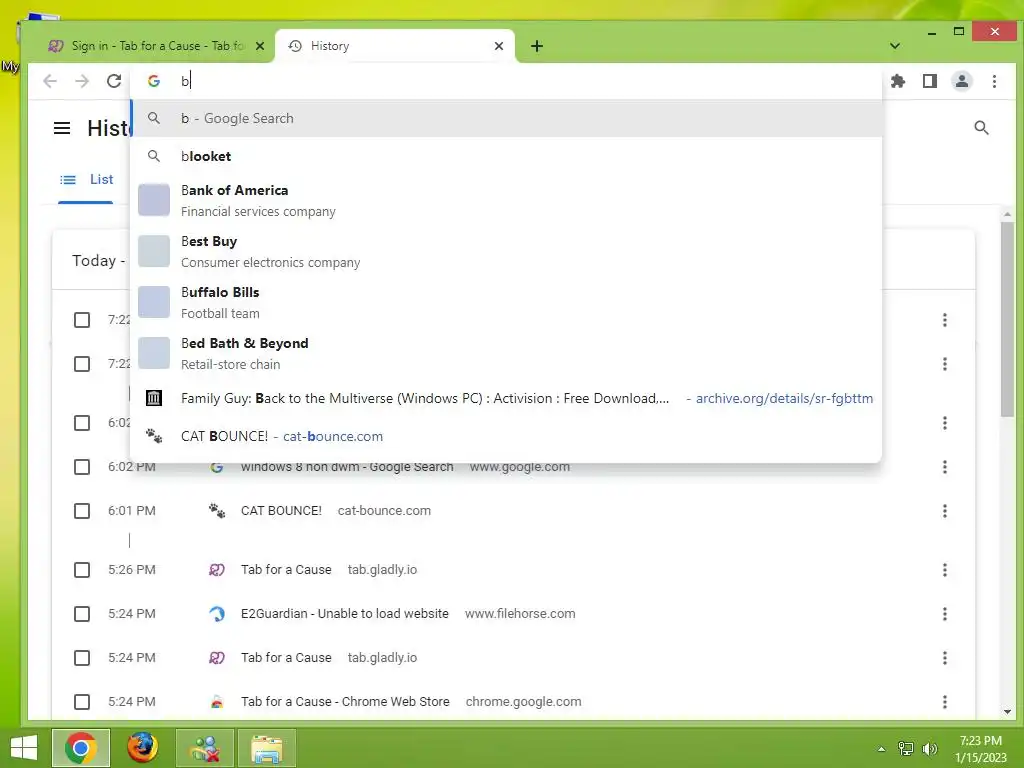
Task: Click the CAT BOUNCE paw favicon in history
Action: click(217, 511)
